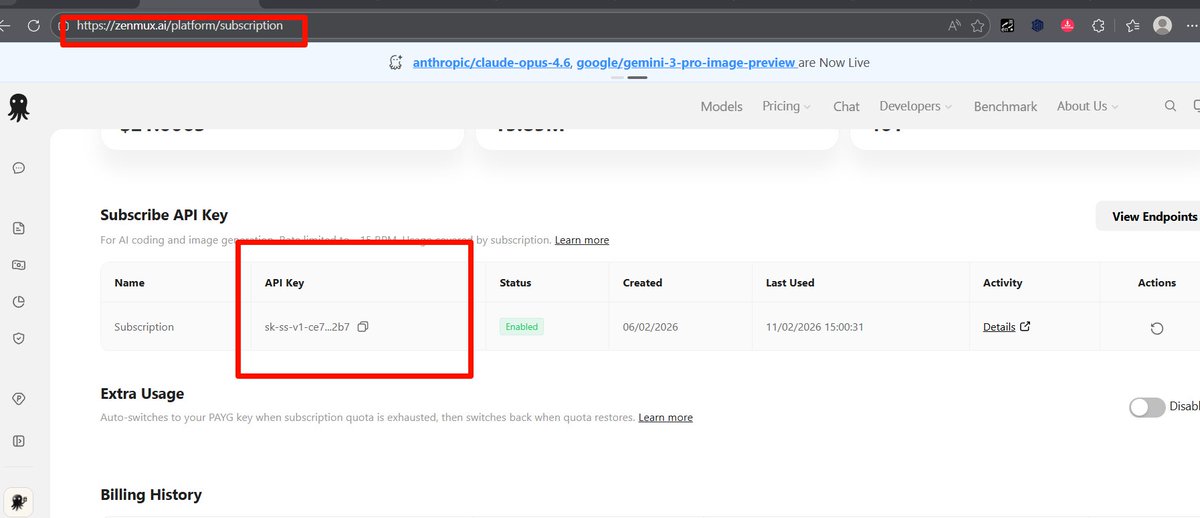Viewport: 1200px width, 518px height.
Task: Click the 'Billing History' heading
Action: pos(151,494)
